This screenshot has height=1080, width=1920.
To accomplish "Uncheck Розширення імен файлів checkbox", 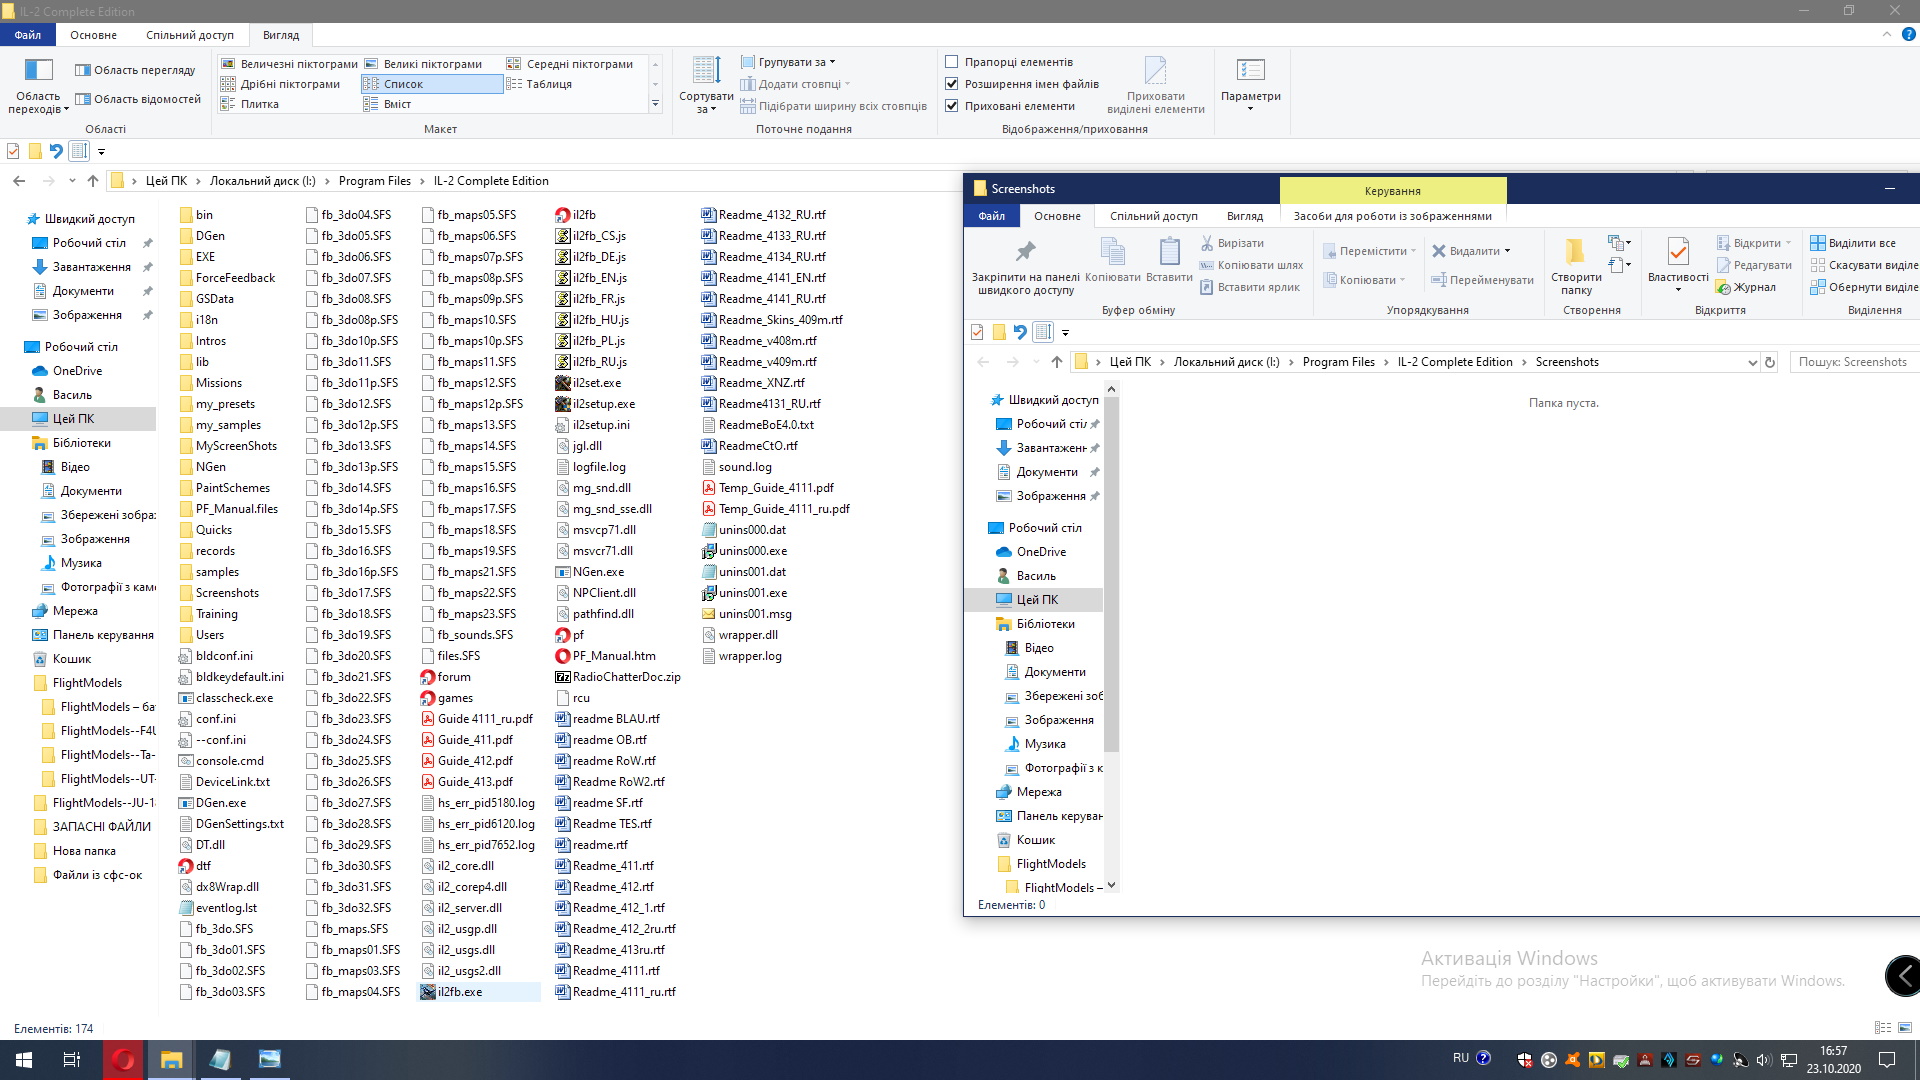I will coord(952,84).
